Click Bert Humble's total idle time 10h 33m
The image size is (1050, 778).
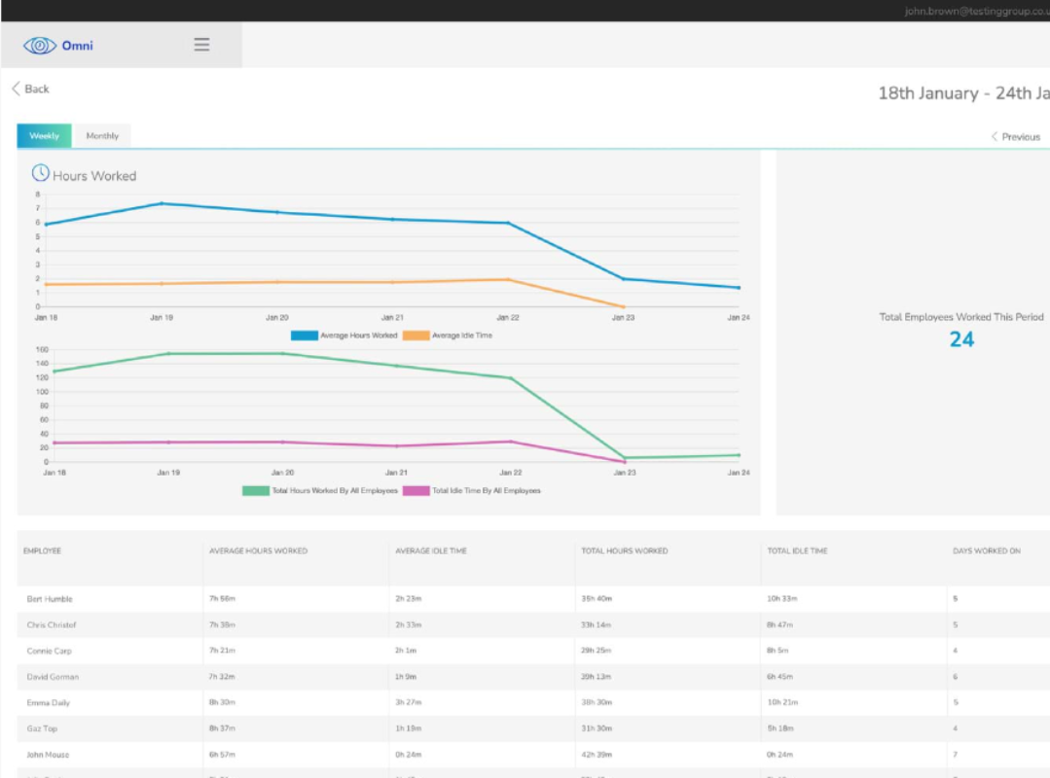point(782,599)
